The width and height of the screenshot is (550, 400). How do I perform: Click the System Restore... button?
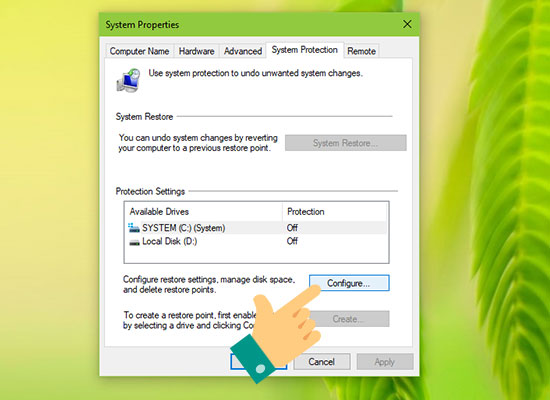coord(346,143)
